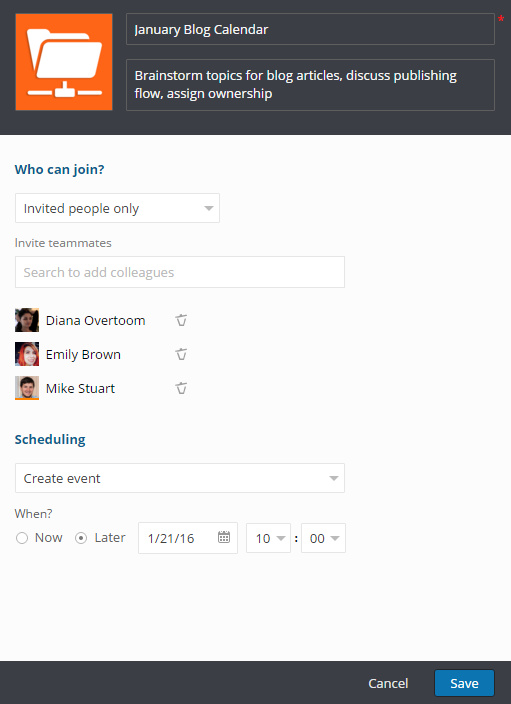This screenshot has height=704, width=511.
Task: Open the Invited people only dropdown
Action: click(117, 208)
